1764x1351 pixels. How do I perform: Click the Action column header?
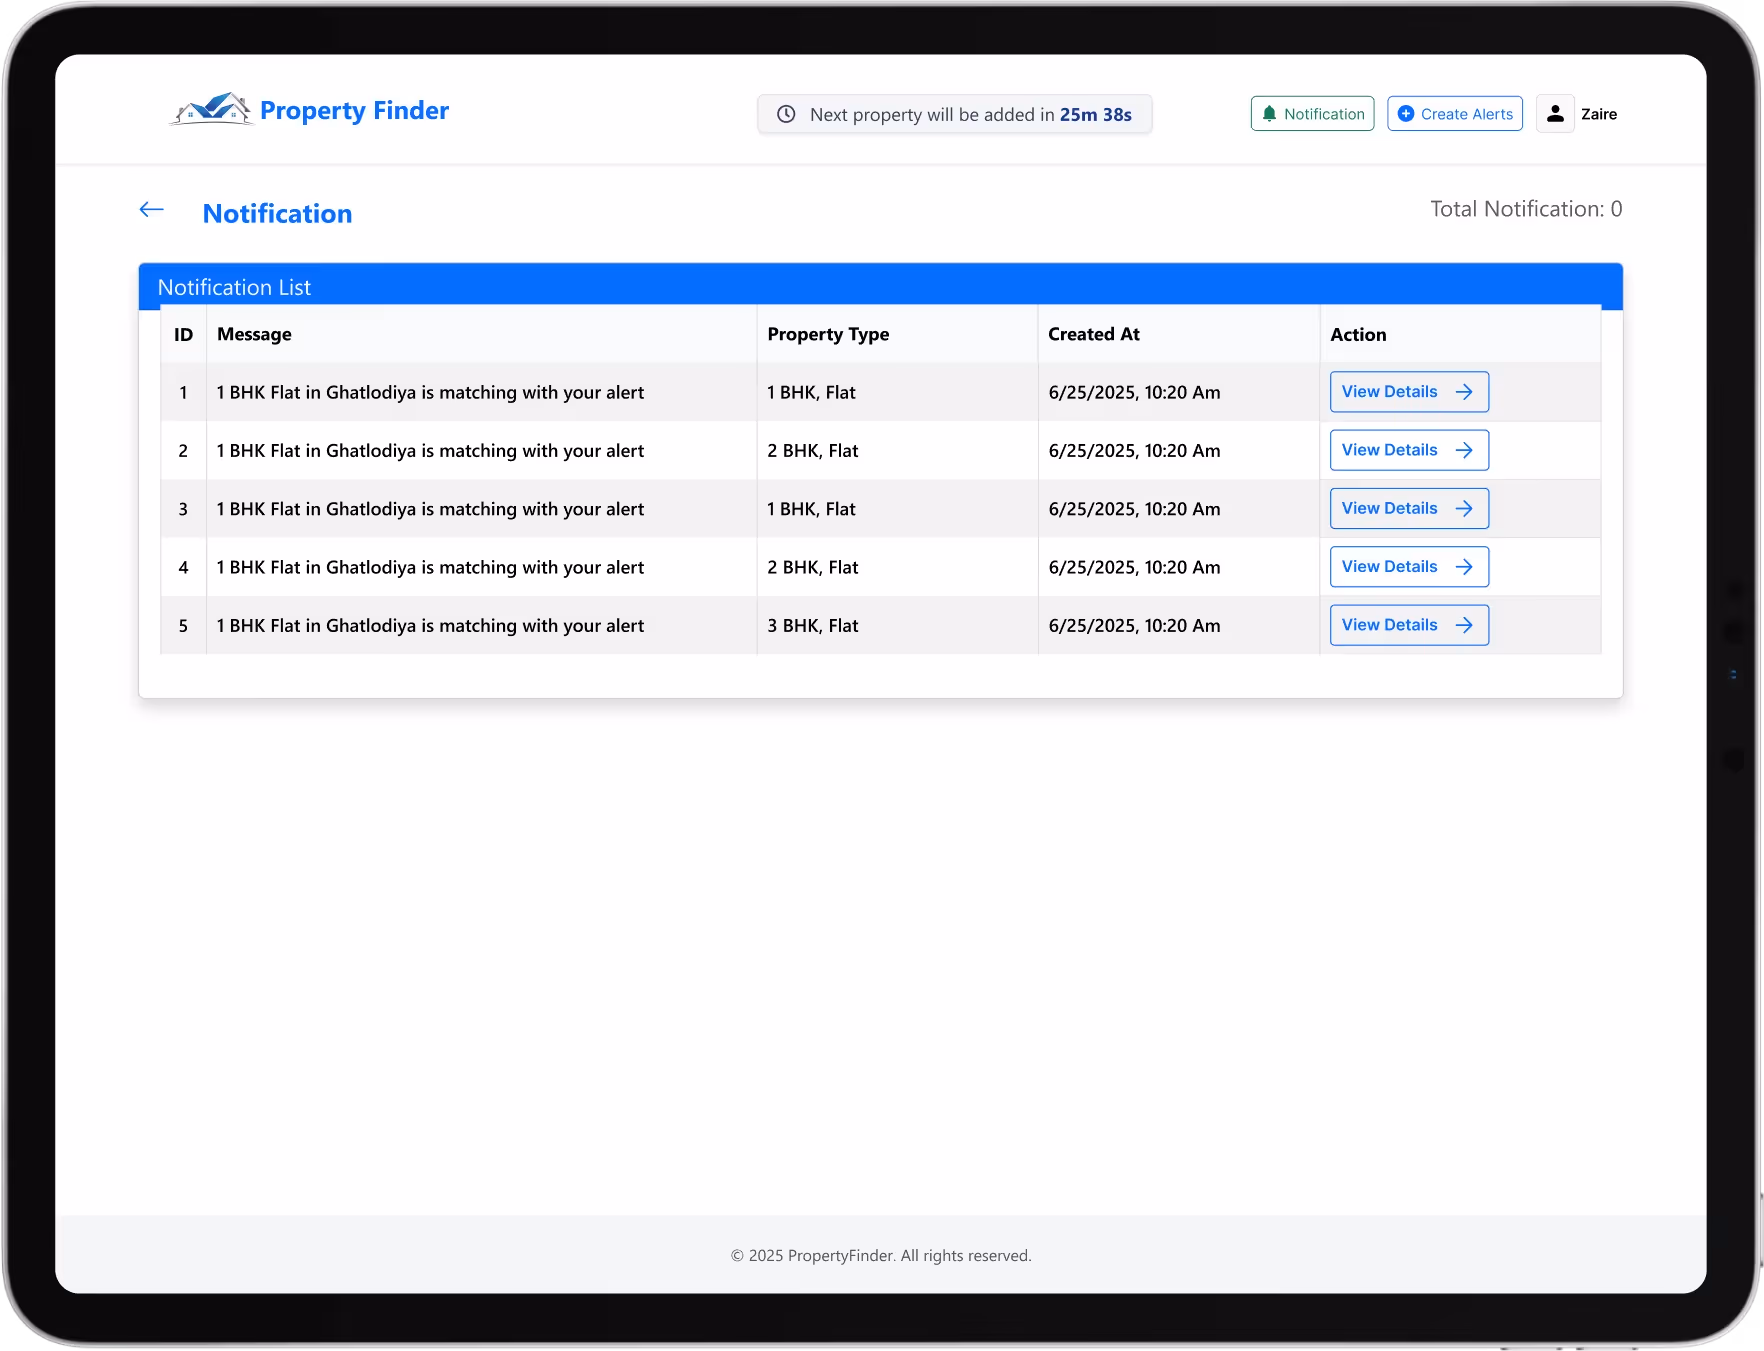coord(1358,335)
